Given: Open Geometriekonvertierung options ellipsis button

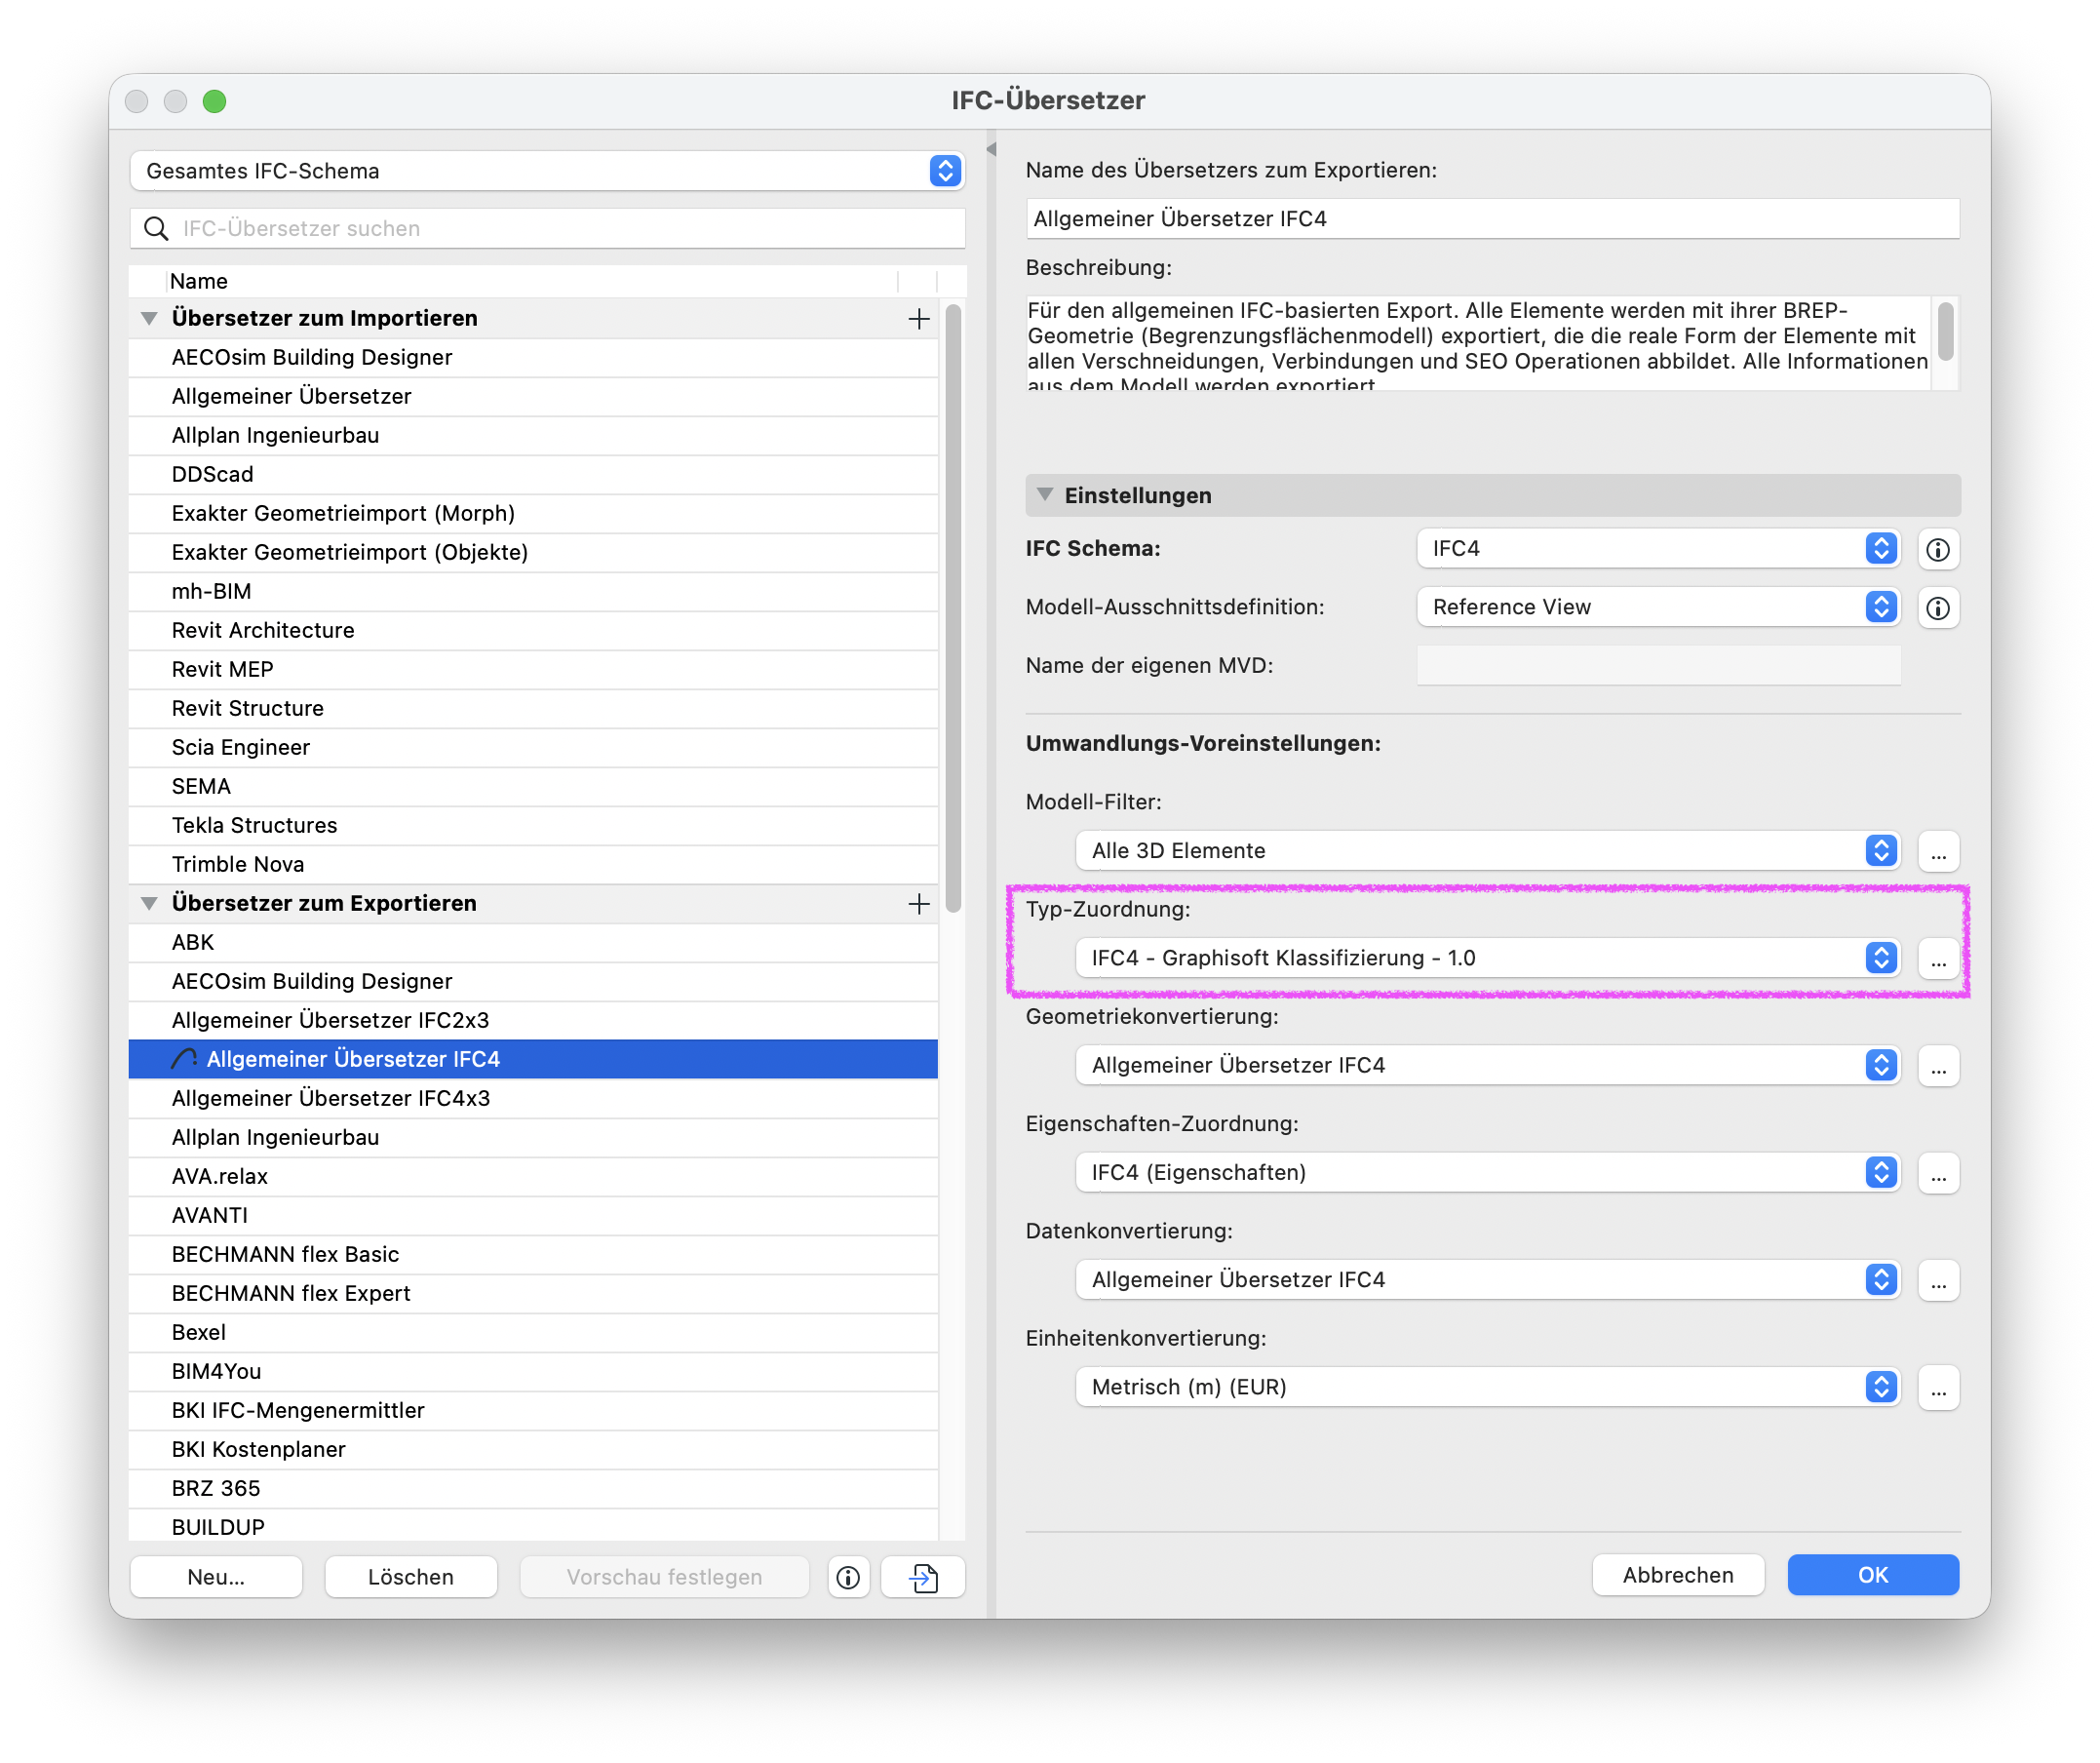Looking at the screenshot, I should point(1937,1066).
